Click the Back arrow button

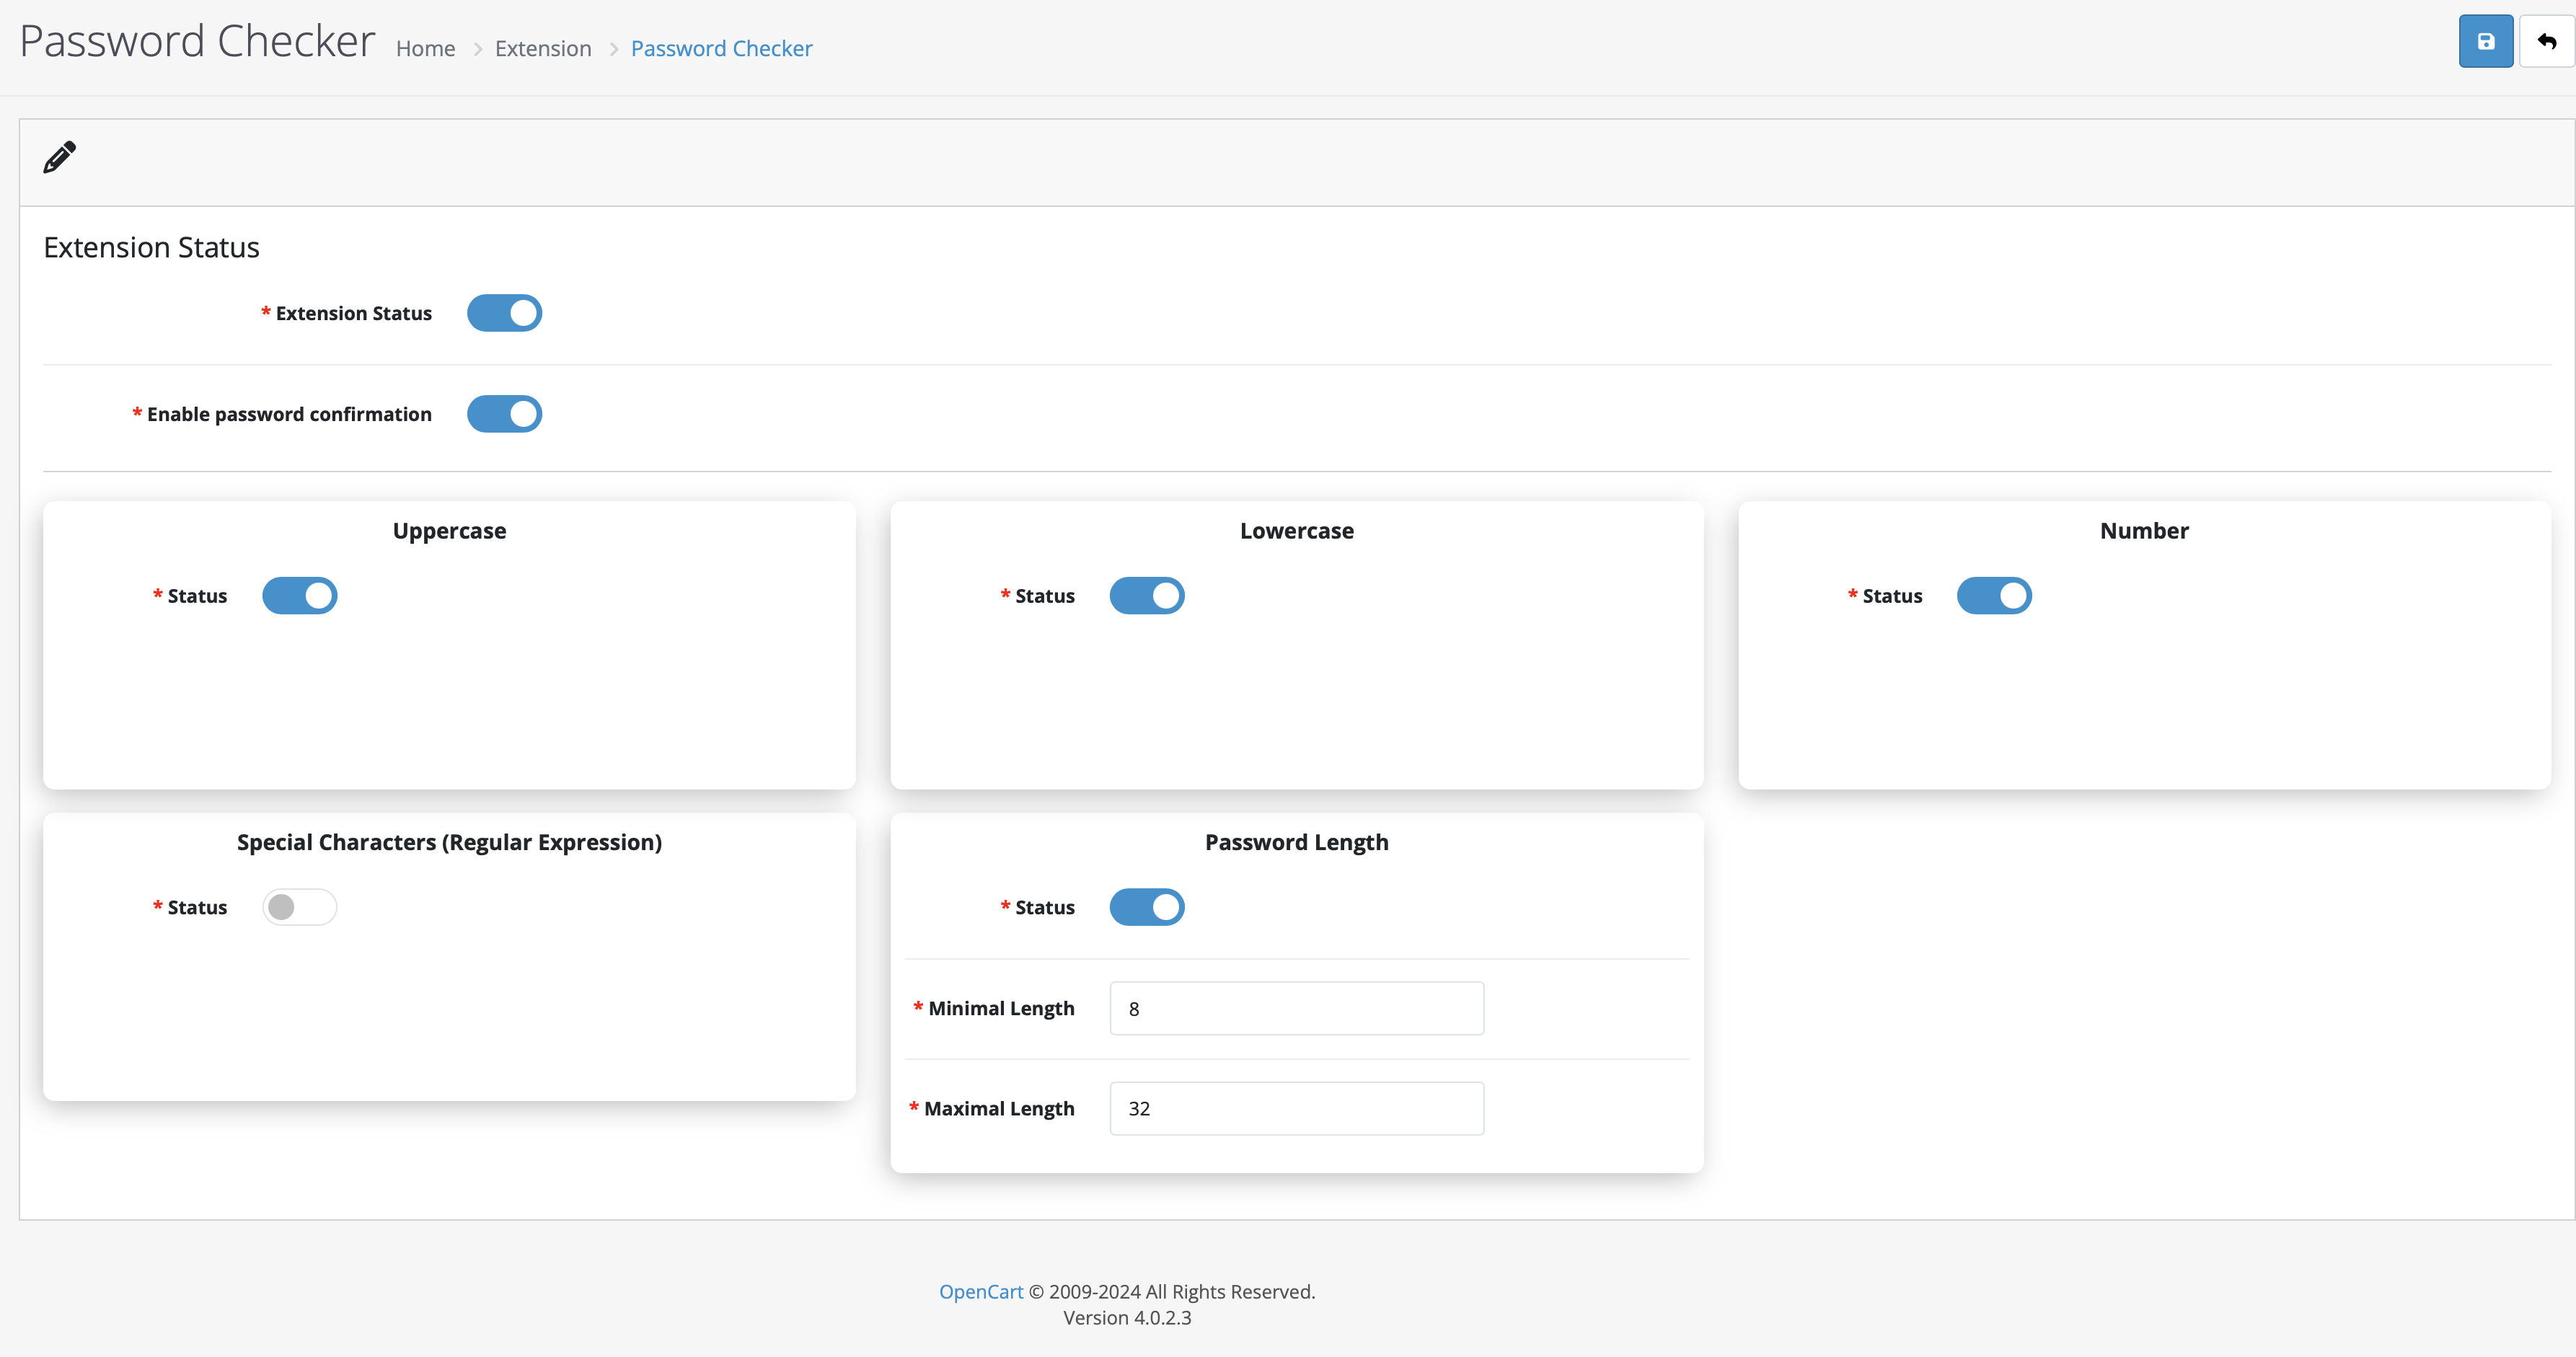click(x=2546, y=41)
